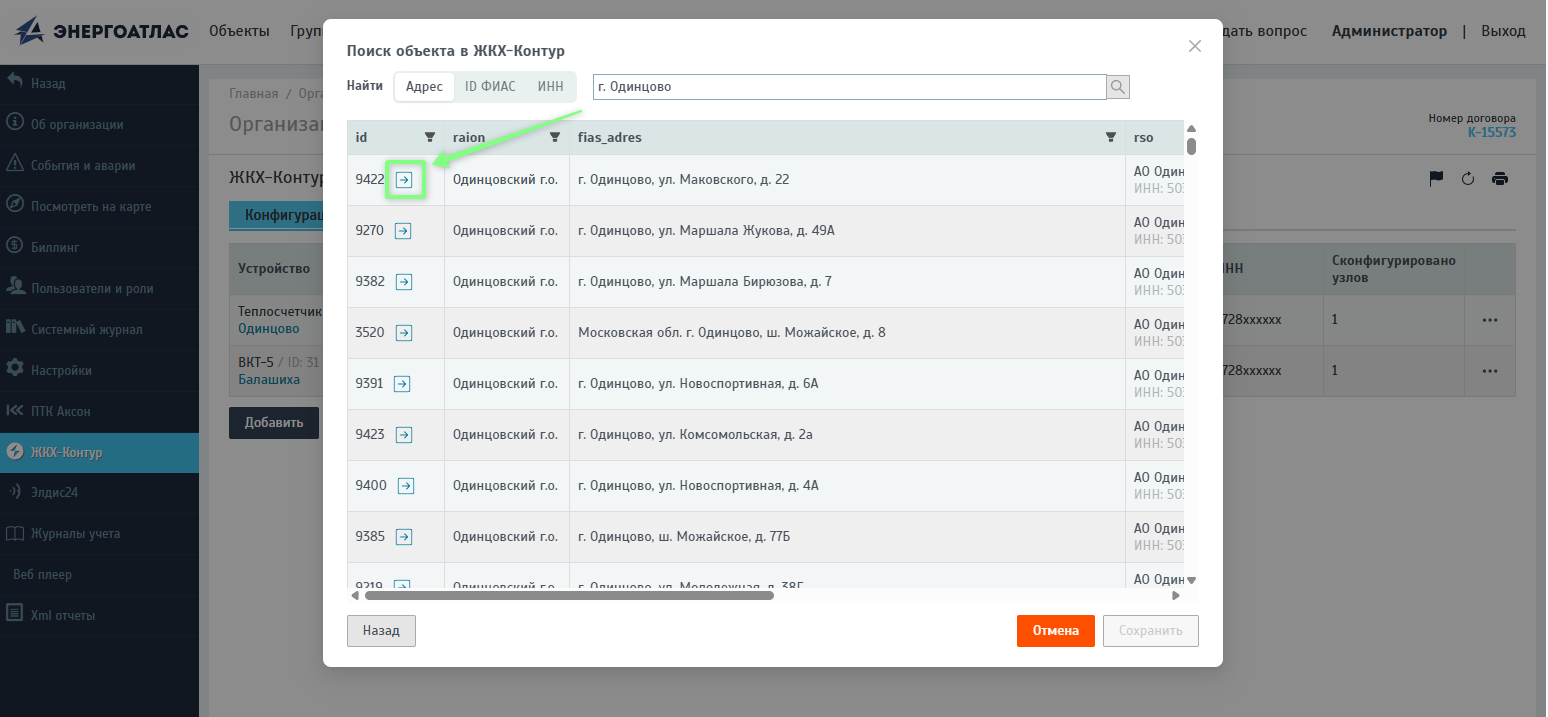The width and height of the screenshot is (1548, 717).
Task: Select arrow icon for object 9382
Action: (x=404, y=282)
